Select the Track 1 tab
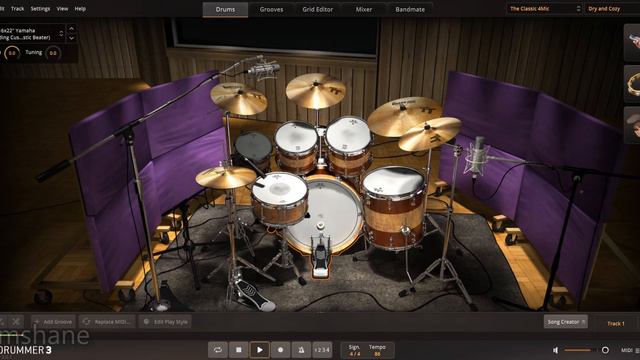The height and width of the screenshot is (360, 640). (x=616, y=323)
